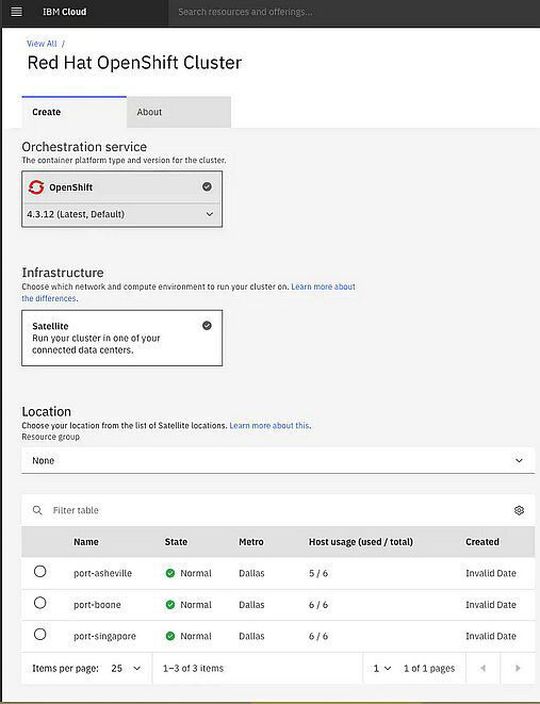Image resolution: width=540 pixels, height=704 pixels.
Task: Click the OpenShift red logo icon
Action: (36, 187)
